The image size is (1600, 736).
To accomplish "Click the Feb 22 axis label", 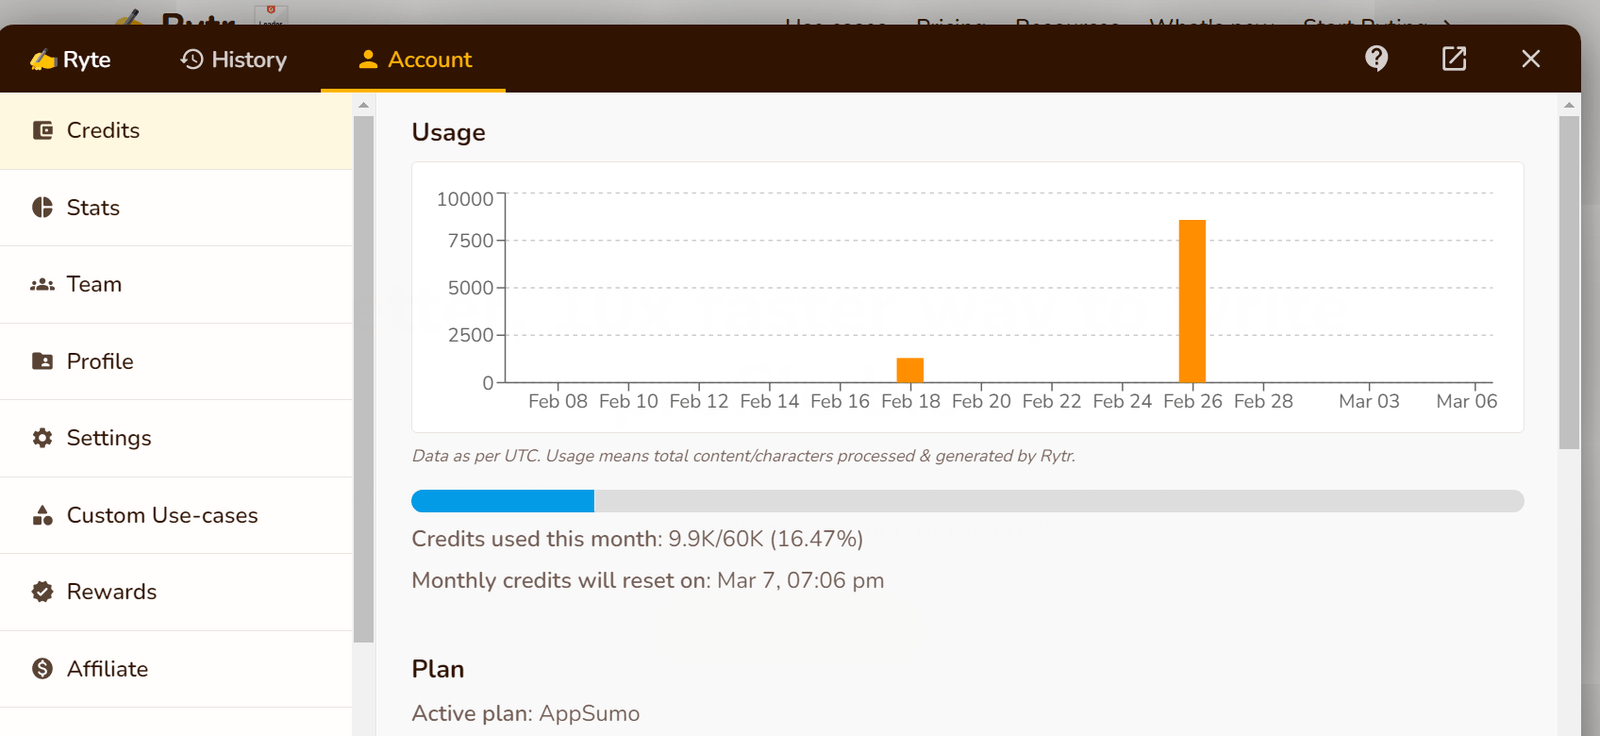I will 1052,401.
